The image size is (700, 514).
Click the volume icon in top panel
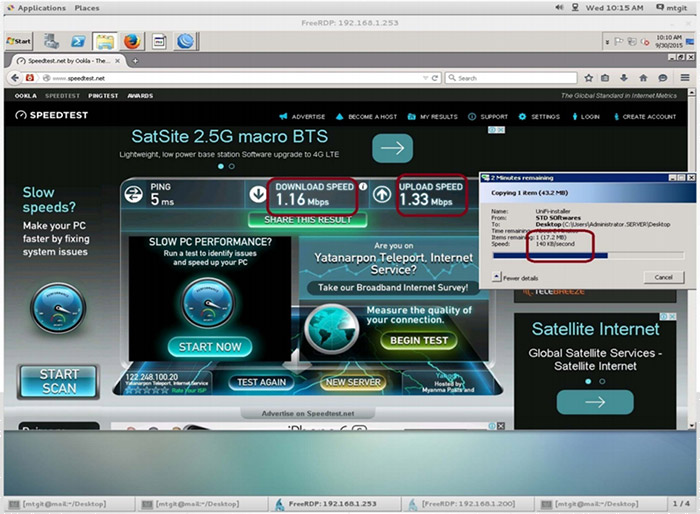pos(559,8)
